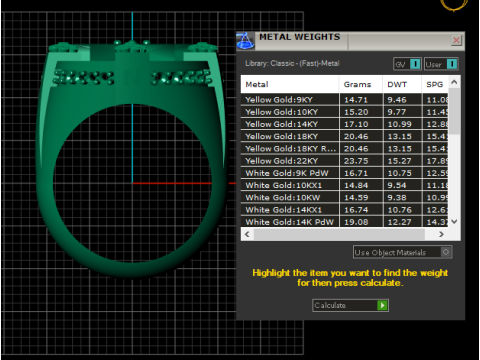This screenshot has height=360, width=480.
Task: Sort by the Metal column header
Action: click(290, 84)
